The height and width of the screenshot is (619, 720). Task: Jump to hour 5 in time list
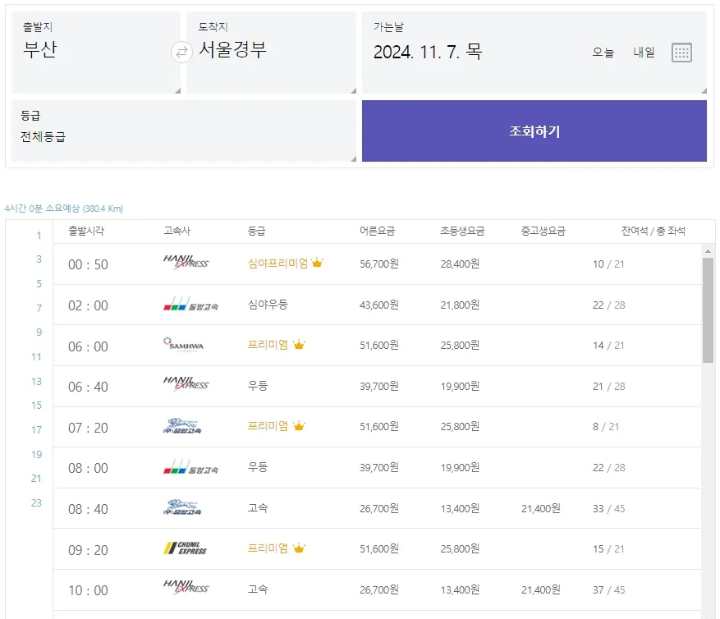click(39, 284)
